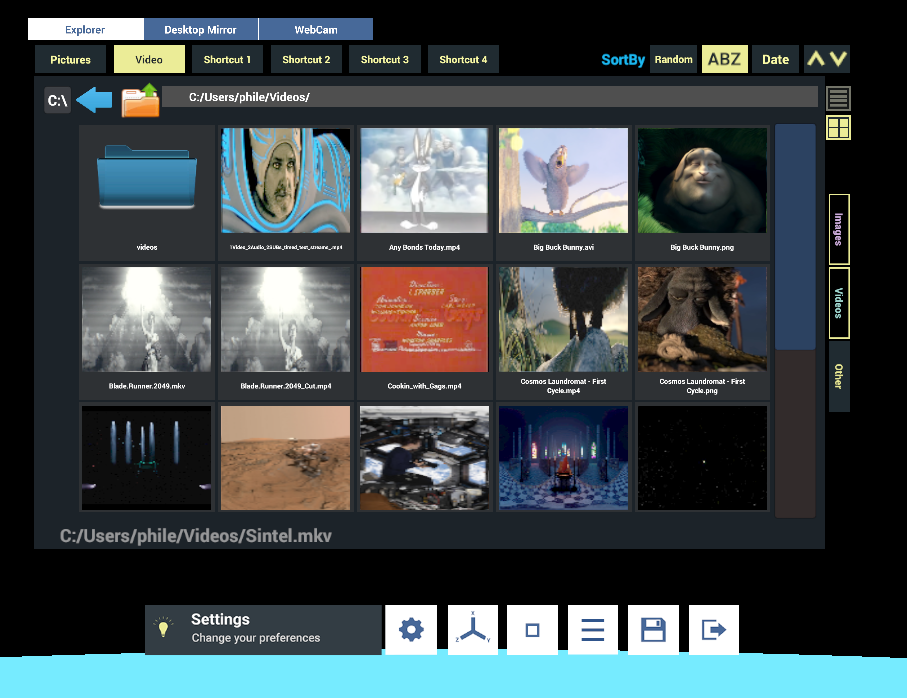Select the space station interior thumbnail
Screen dimensions: 907x698
(425, 458)
